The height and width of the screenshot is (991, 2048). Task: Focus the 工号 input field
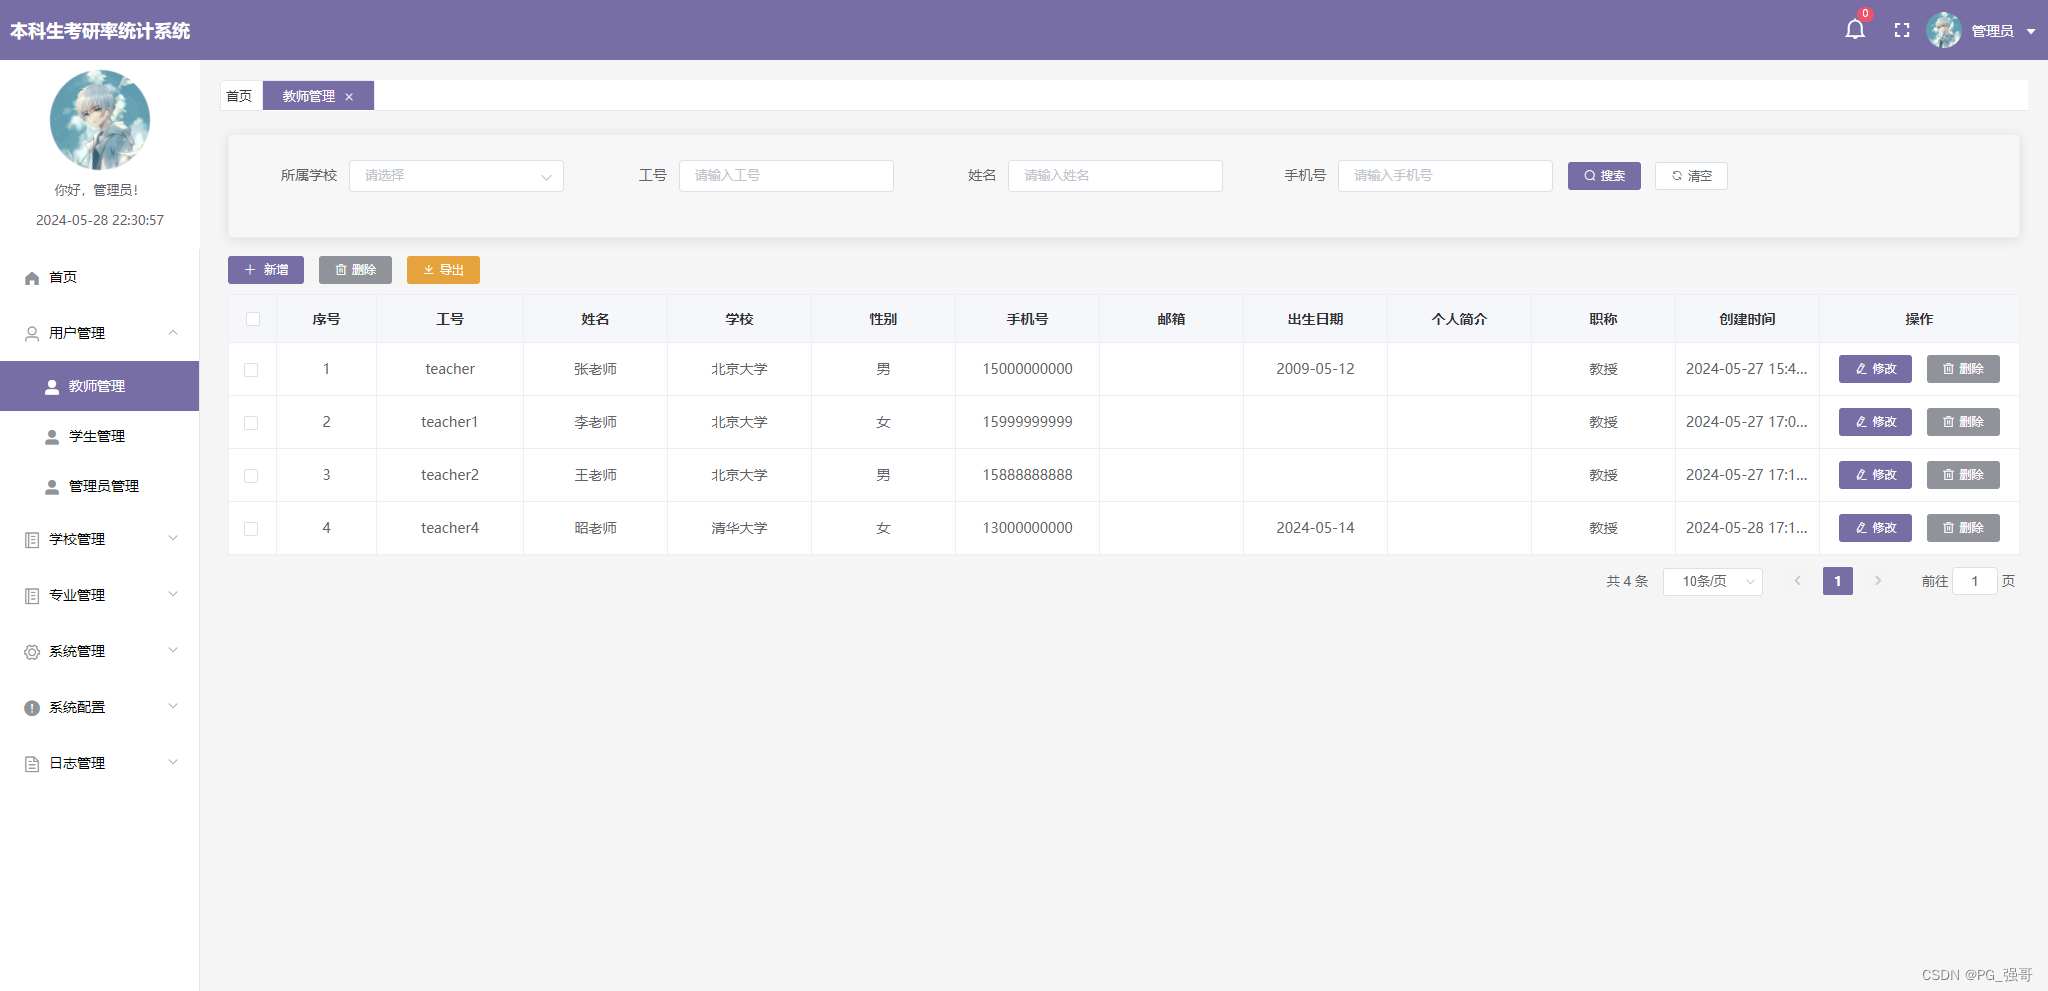pos(786,176)
